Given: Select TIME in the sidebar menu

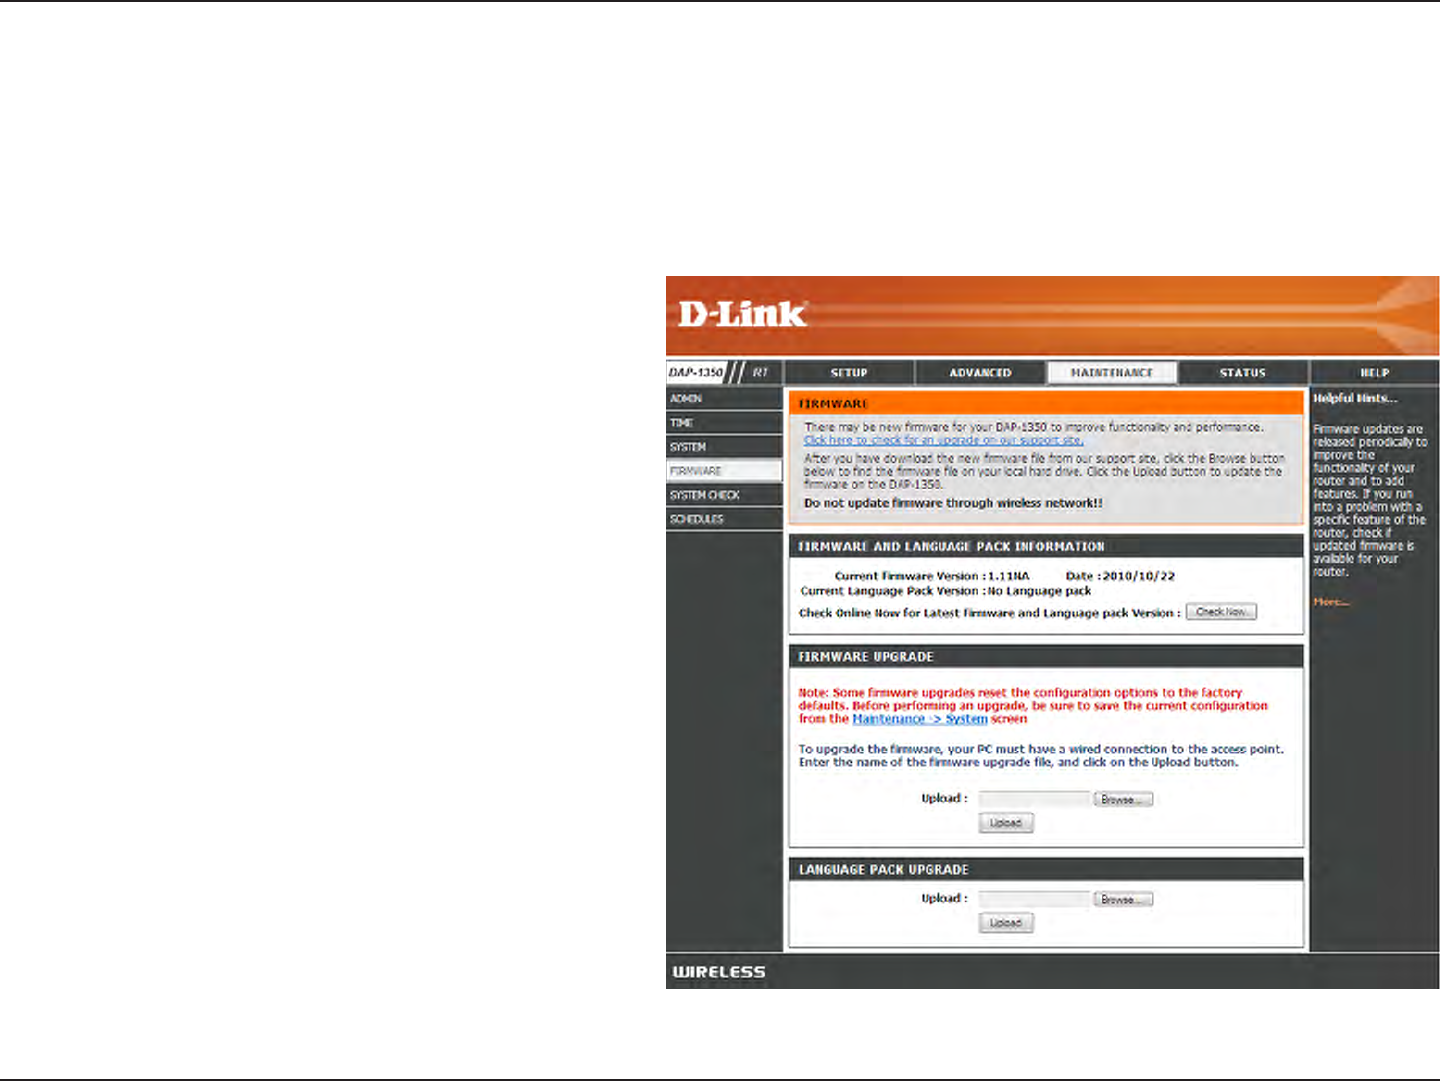Looking at the screenshot, I should tap(724, 423).
